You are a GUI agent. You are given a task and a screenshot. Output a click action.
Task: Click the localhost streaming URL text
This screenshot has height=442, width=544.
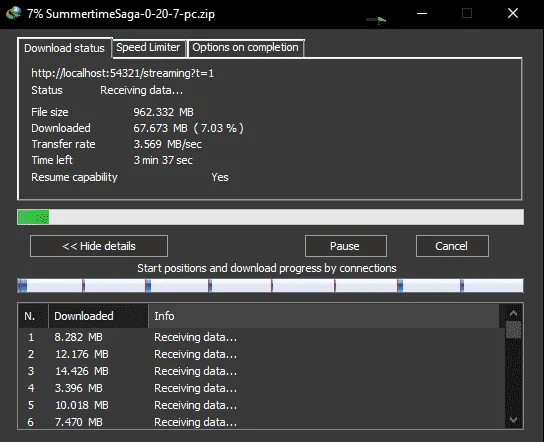click(x=122, y=74)
